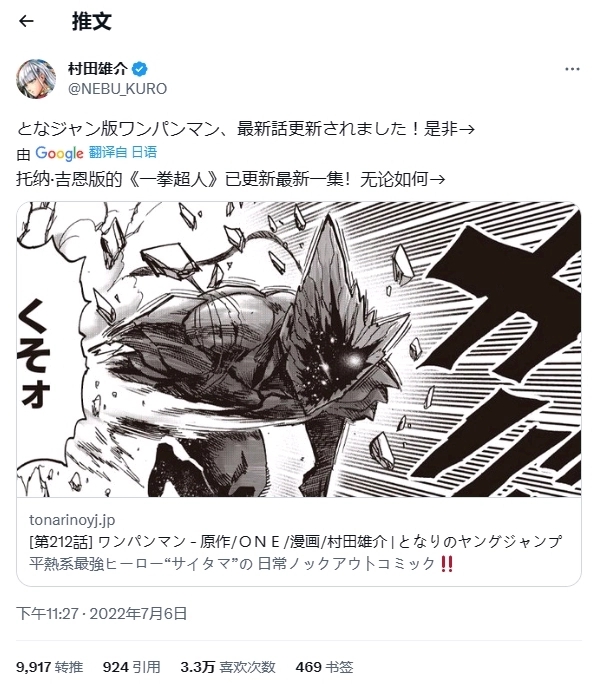Open the @NEBU_KURO handle
Image resolution: width=598 pixels, height=684 pixels.
click(x=117, y=89)
